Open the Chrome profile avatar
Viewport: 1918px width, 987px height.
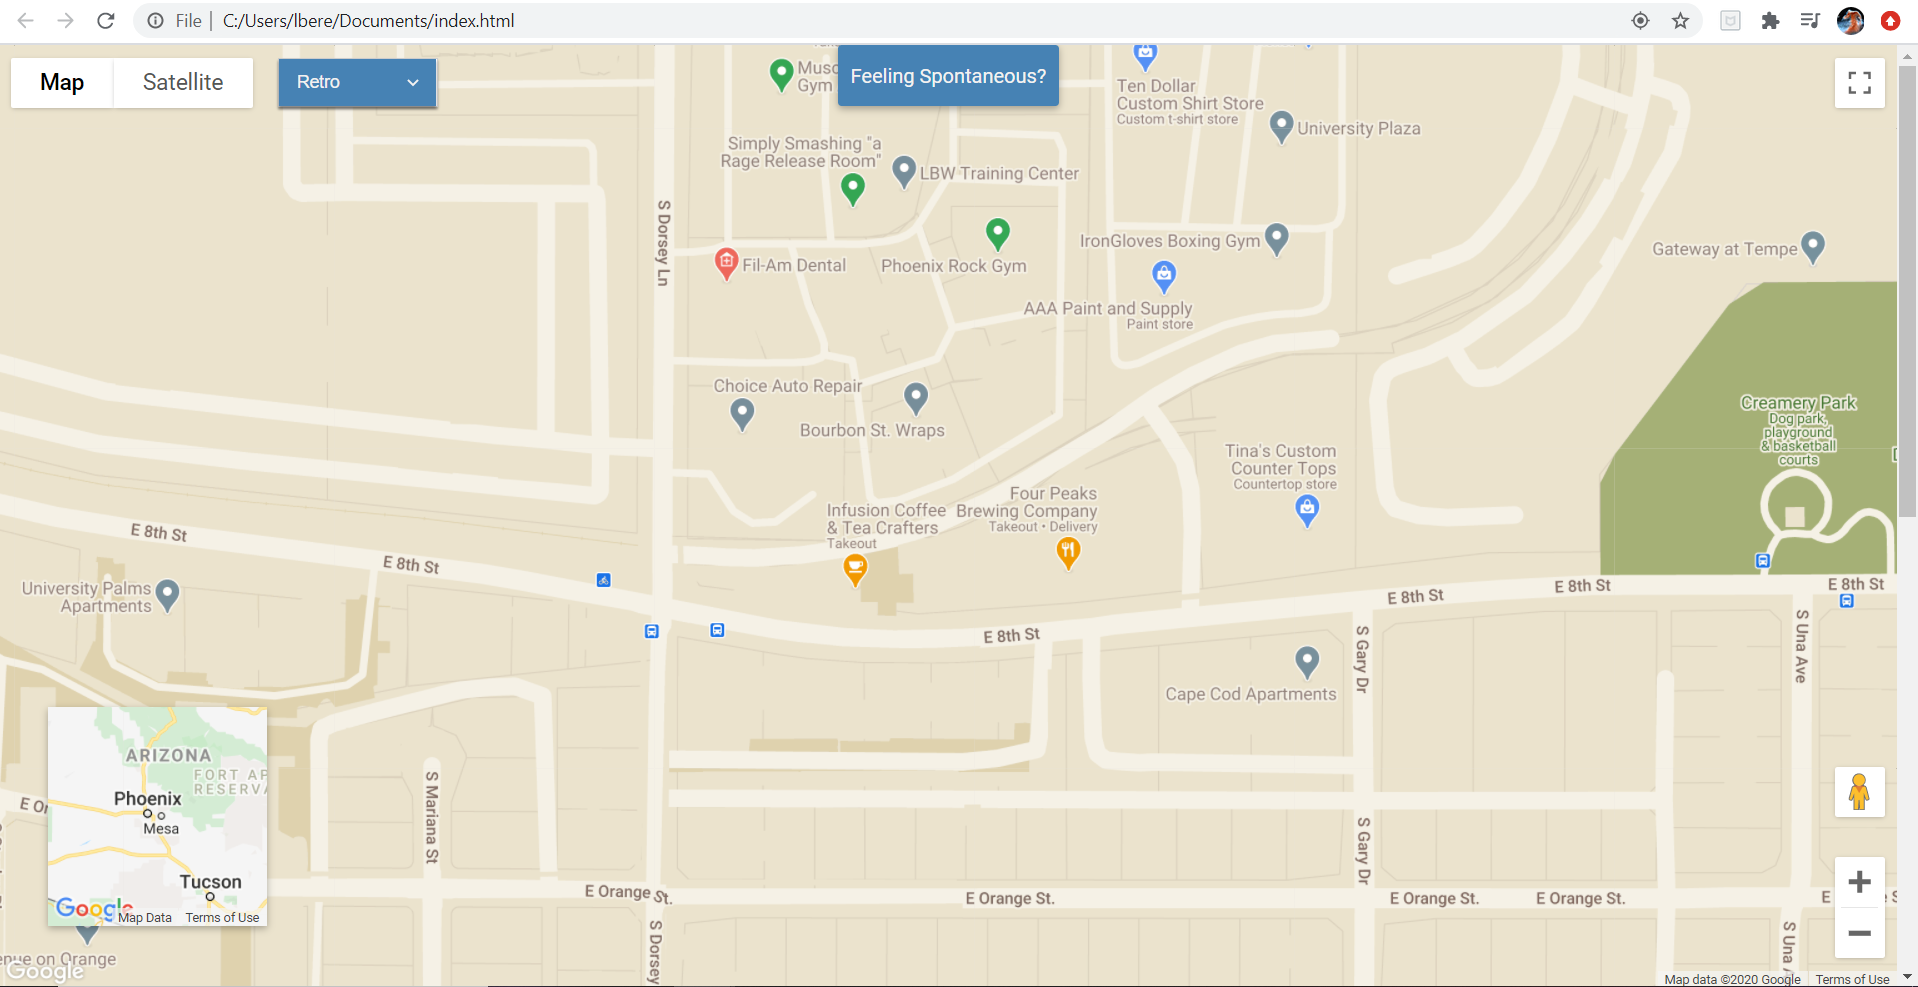(x=1850, y=21)
